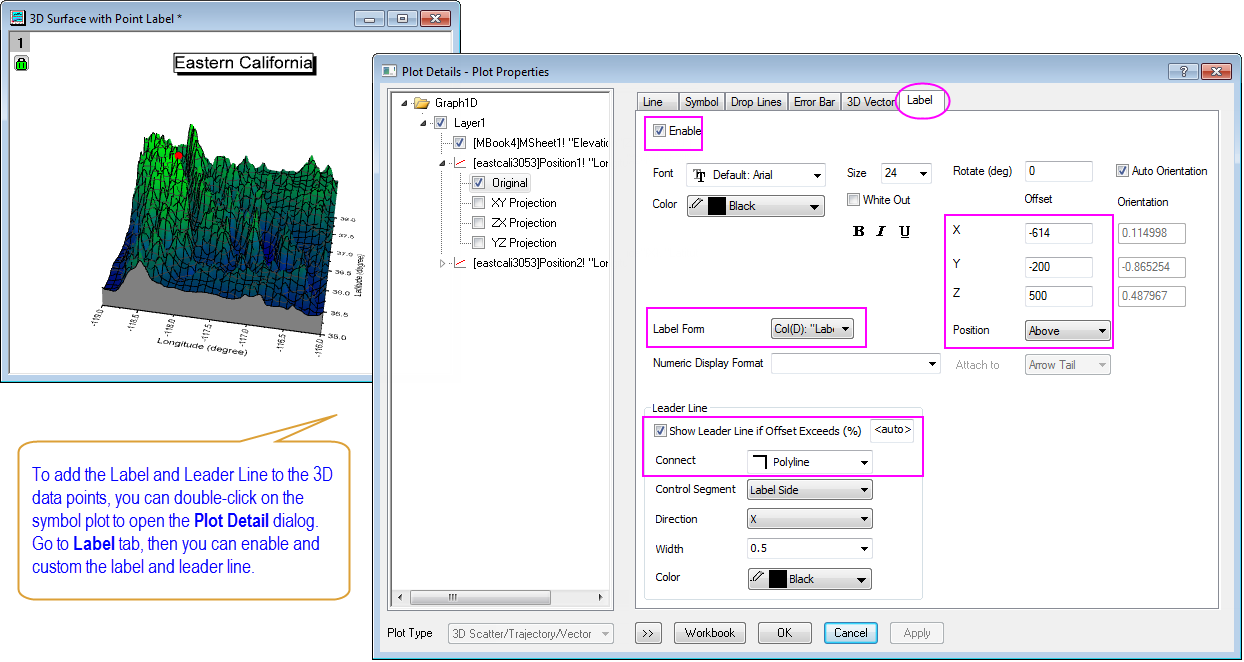Image resolution: width=1244 pixels, height=662 pixels.
Task: Select the Eastern California title in graph
Action: (x=244, y=63)
